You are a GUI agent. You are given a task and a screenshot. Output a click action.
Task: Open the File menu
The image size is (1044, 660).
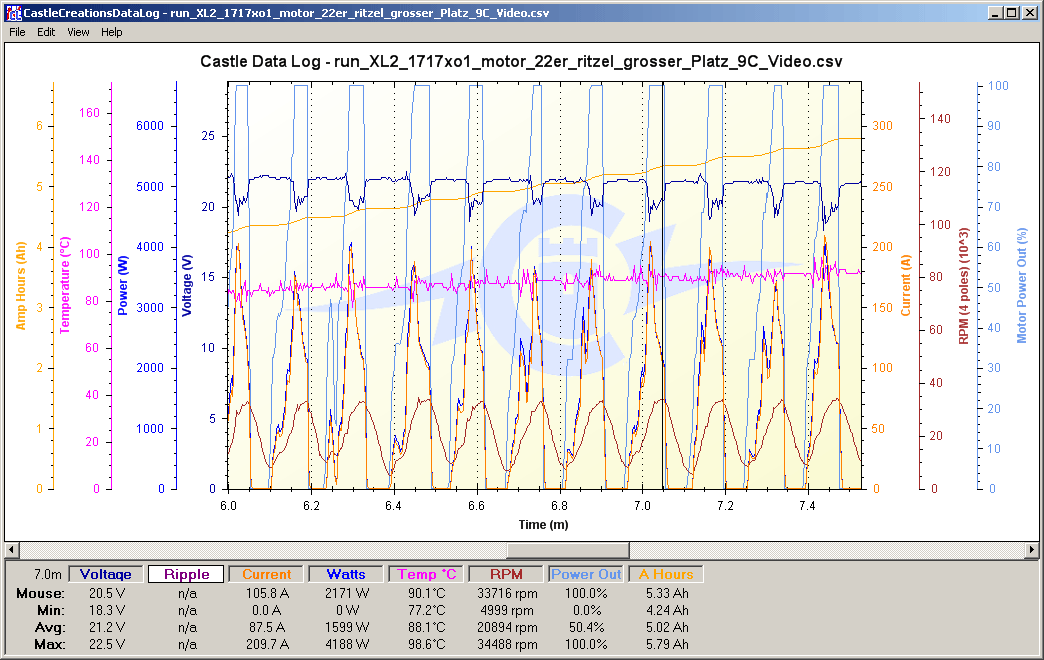pos(17,32)
